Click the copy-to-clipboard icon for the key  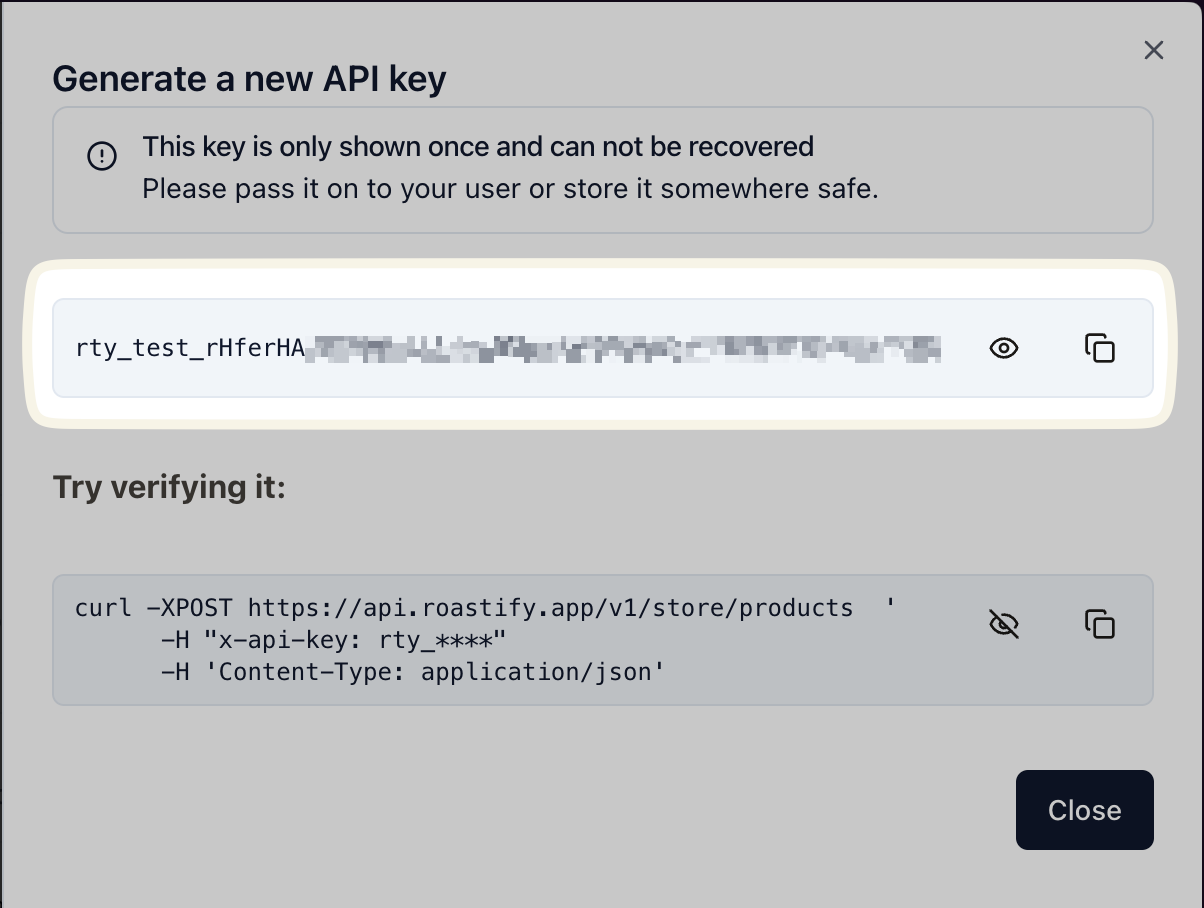coord(1100,348)
